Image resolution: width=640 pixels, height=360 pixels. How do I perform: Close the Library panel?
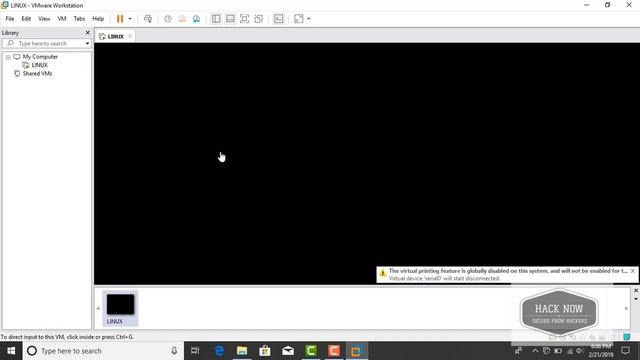coord(87,33)
